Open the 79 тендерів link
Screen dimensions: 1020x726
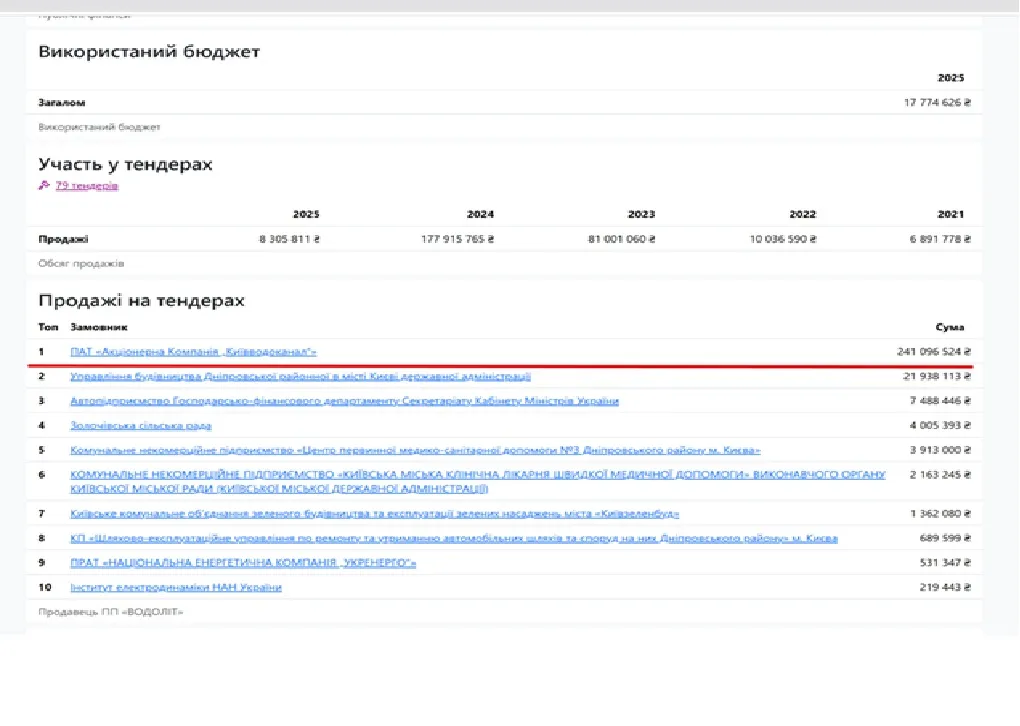click(x=88, y=186)
